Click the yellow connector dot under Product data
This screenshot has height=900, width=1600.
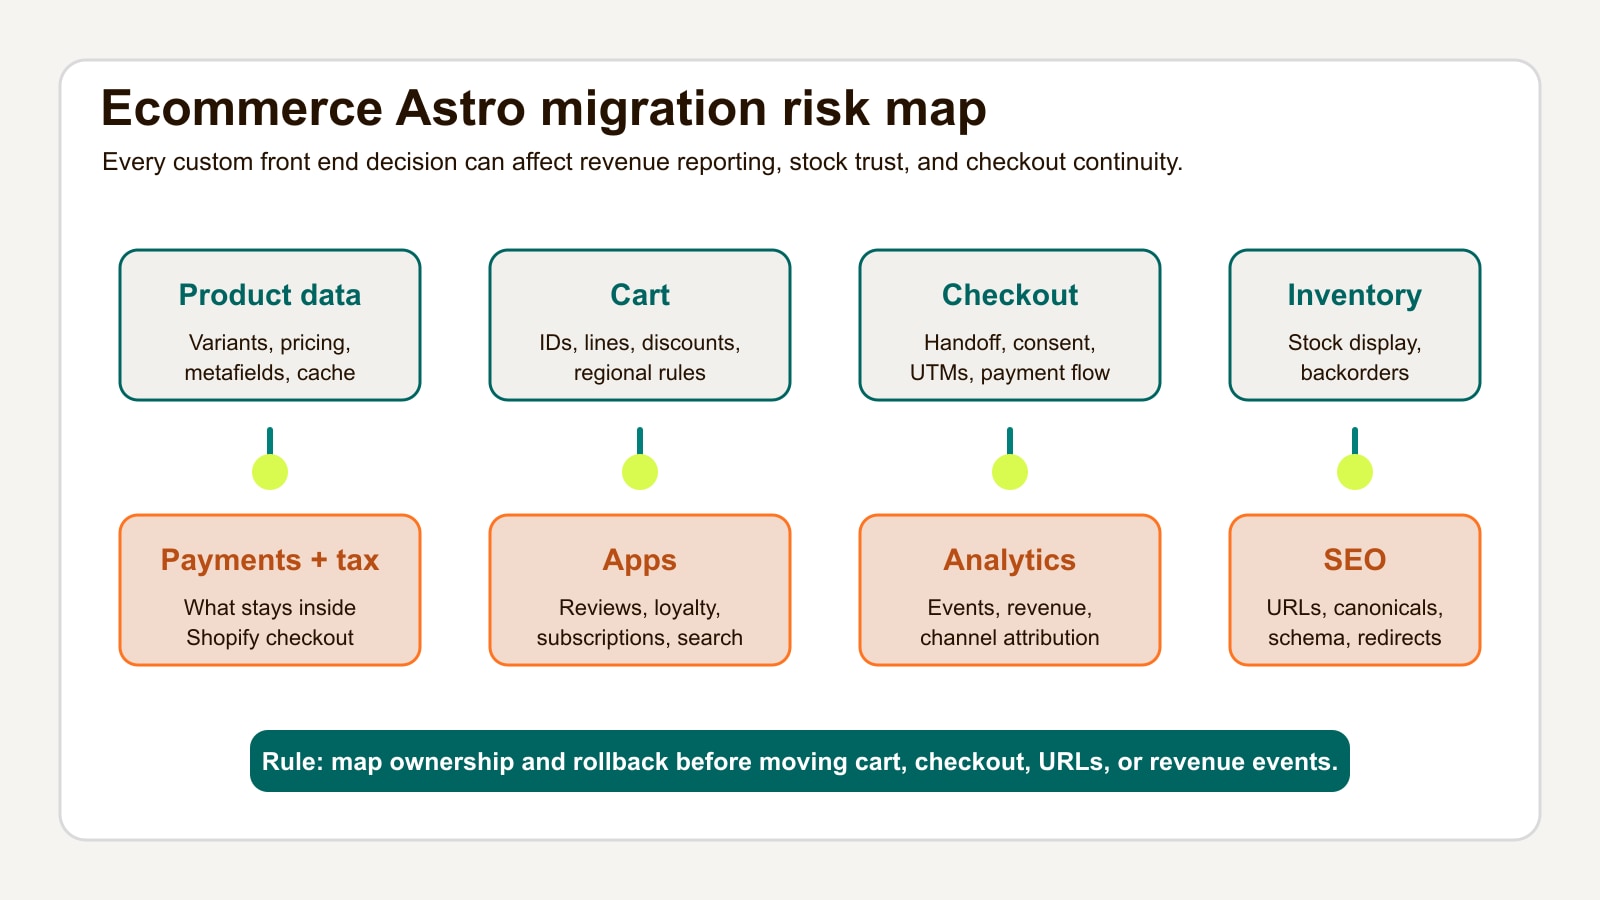coord(270,472)
